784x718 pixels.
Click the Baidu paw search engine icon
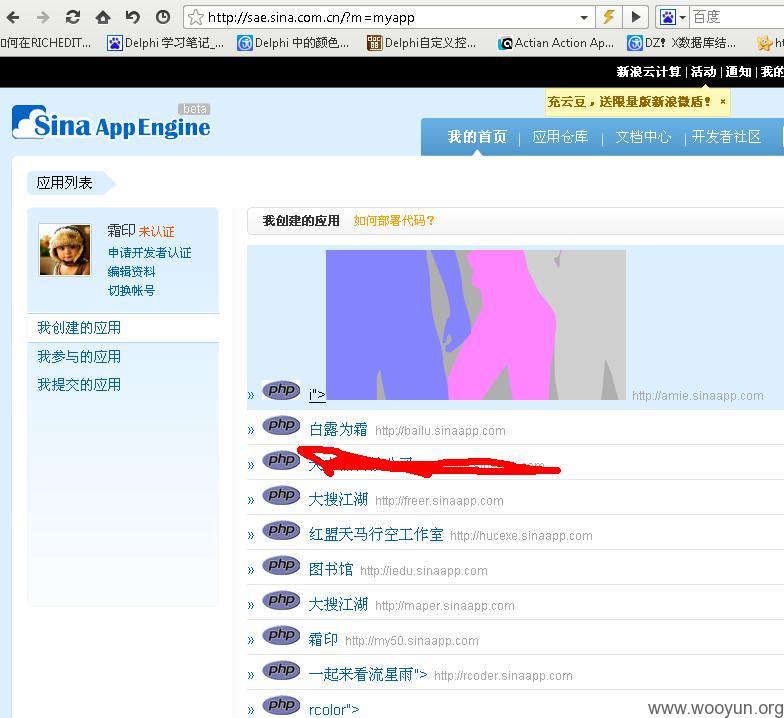click(x=668, y=18)
